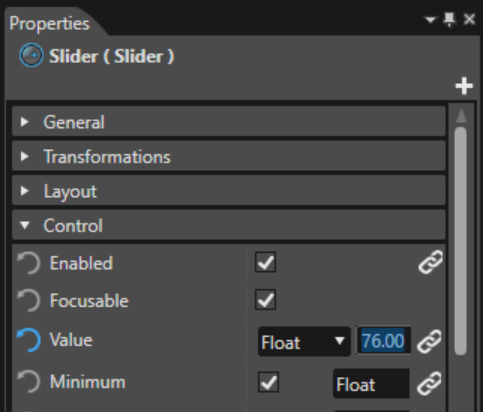Uncheck the Enabled checkbox
The image size is (483, 412).
(265, 262)
